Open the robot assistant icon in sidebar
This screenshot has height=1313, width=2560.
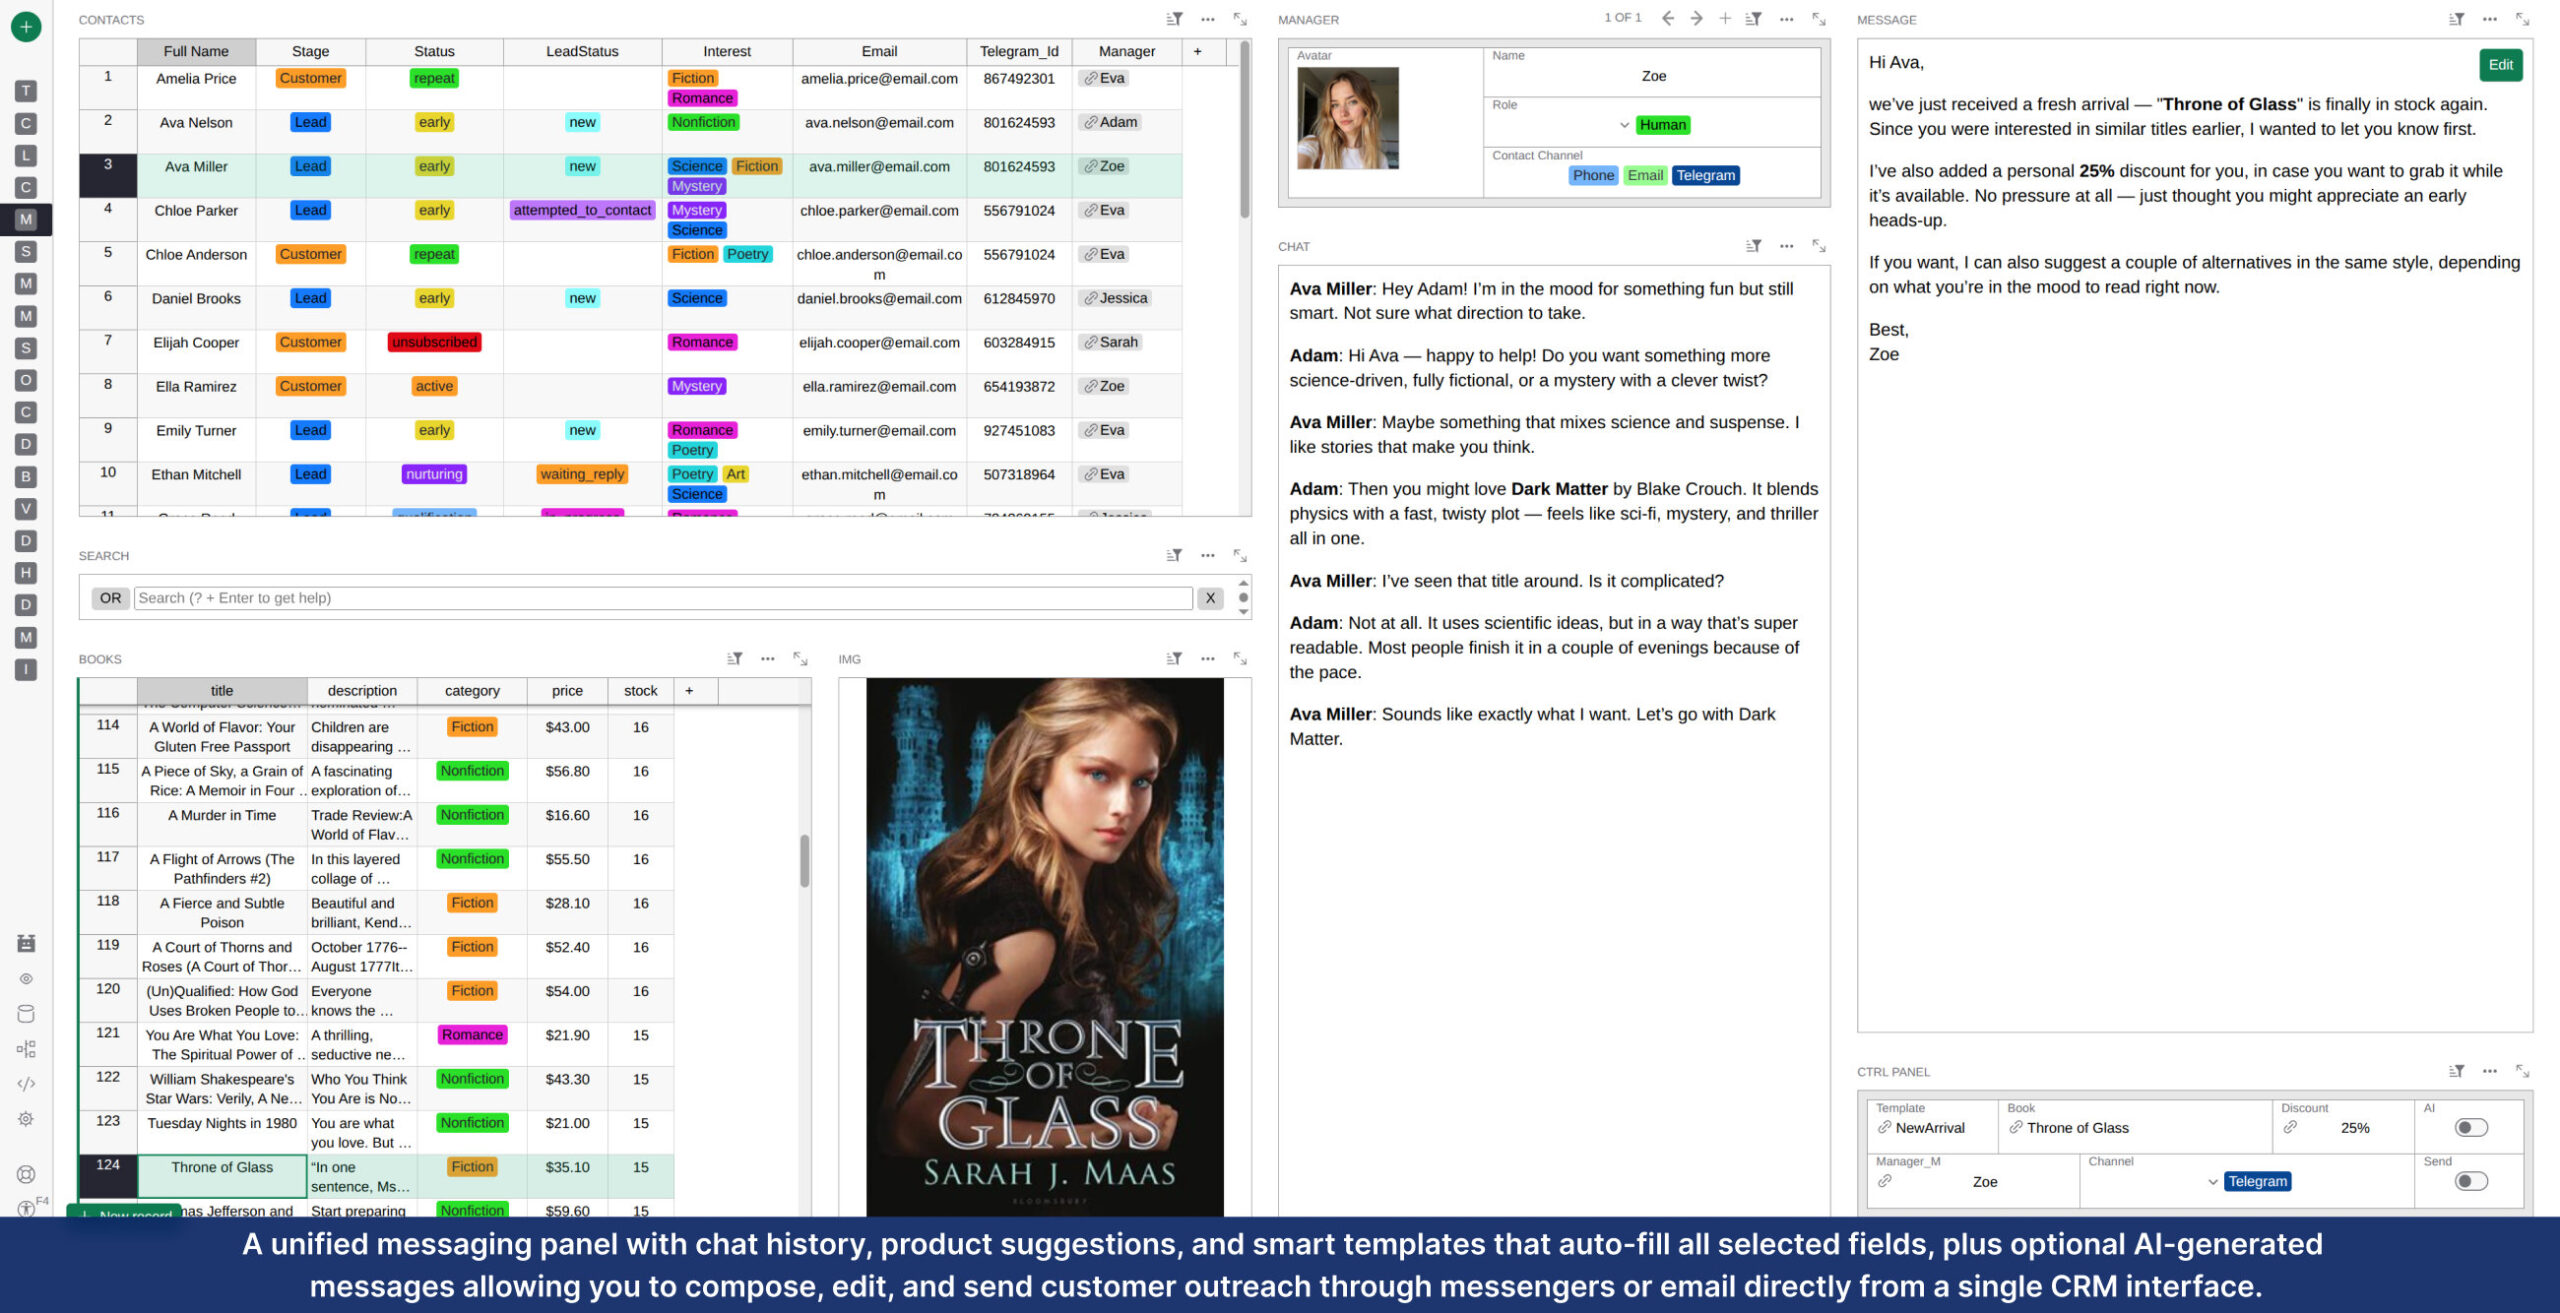tap(26, 943)
